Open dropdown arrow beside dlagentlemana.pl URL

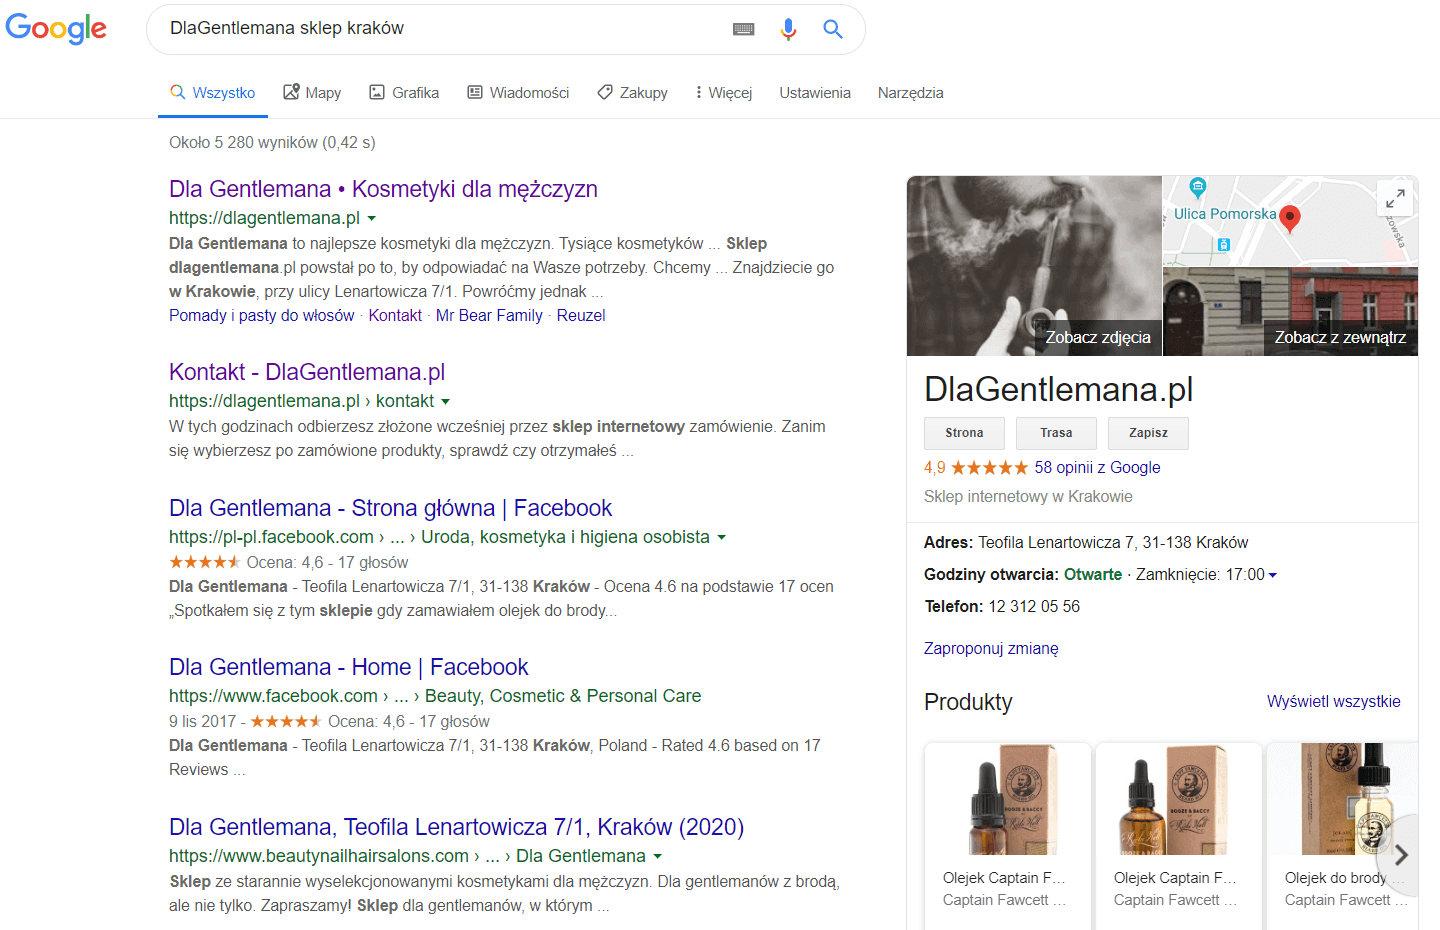372,218
